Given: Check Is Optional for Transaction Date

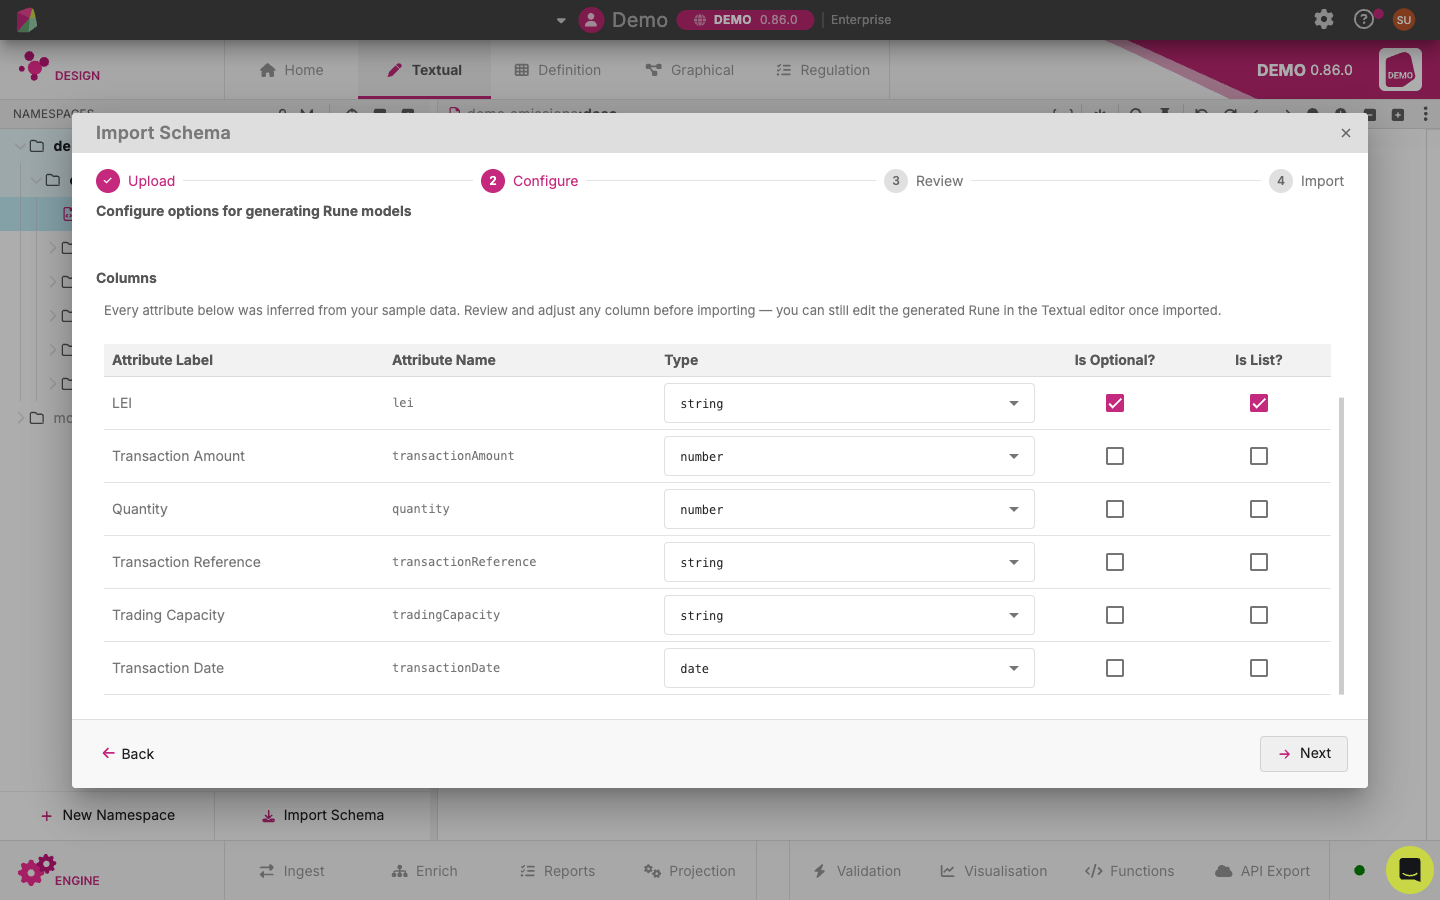Looking at the screenshot, I should [1115, 668].
